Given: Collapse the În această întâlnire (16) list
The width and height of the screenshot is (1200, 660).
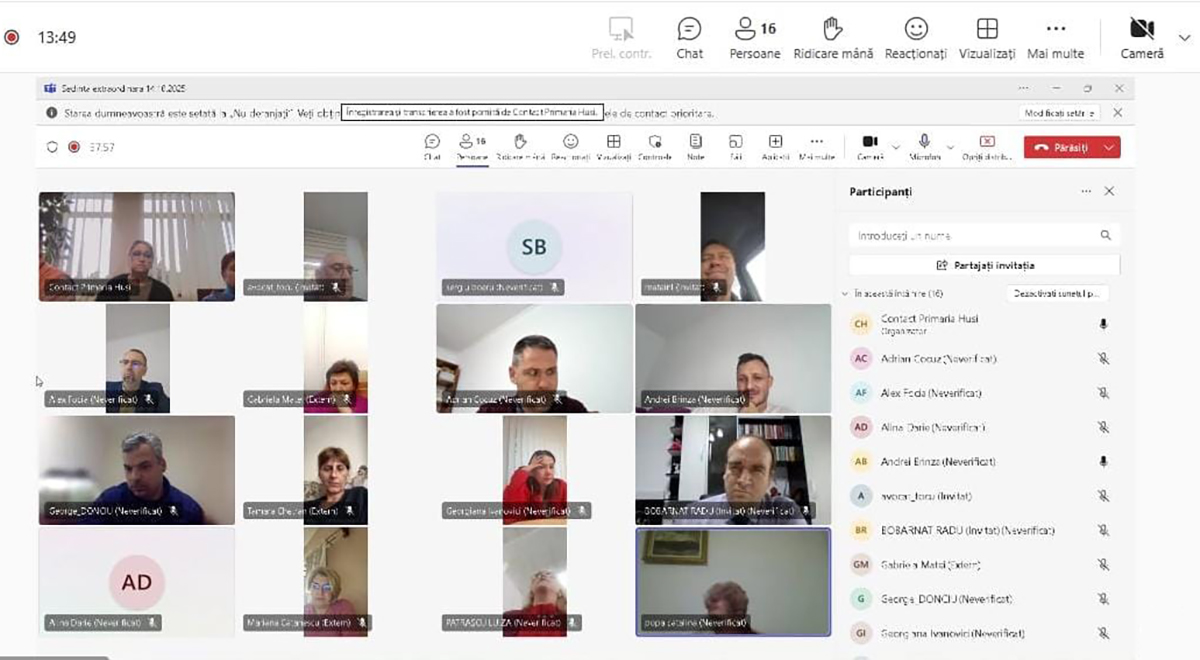Looking at the screenshot, I should click(844, 294).
